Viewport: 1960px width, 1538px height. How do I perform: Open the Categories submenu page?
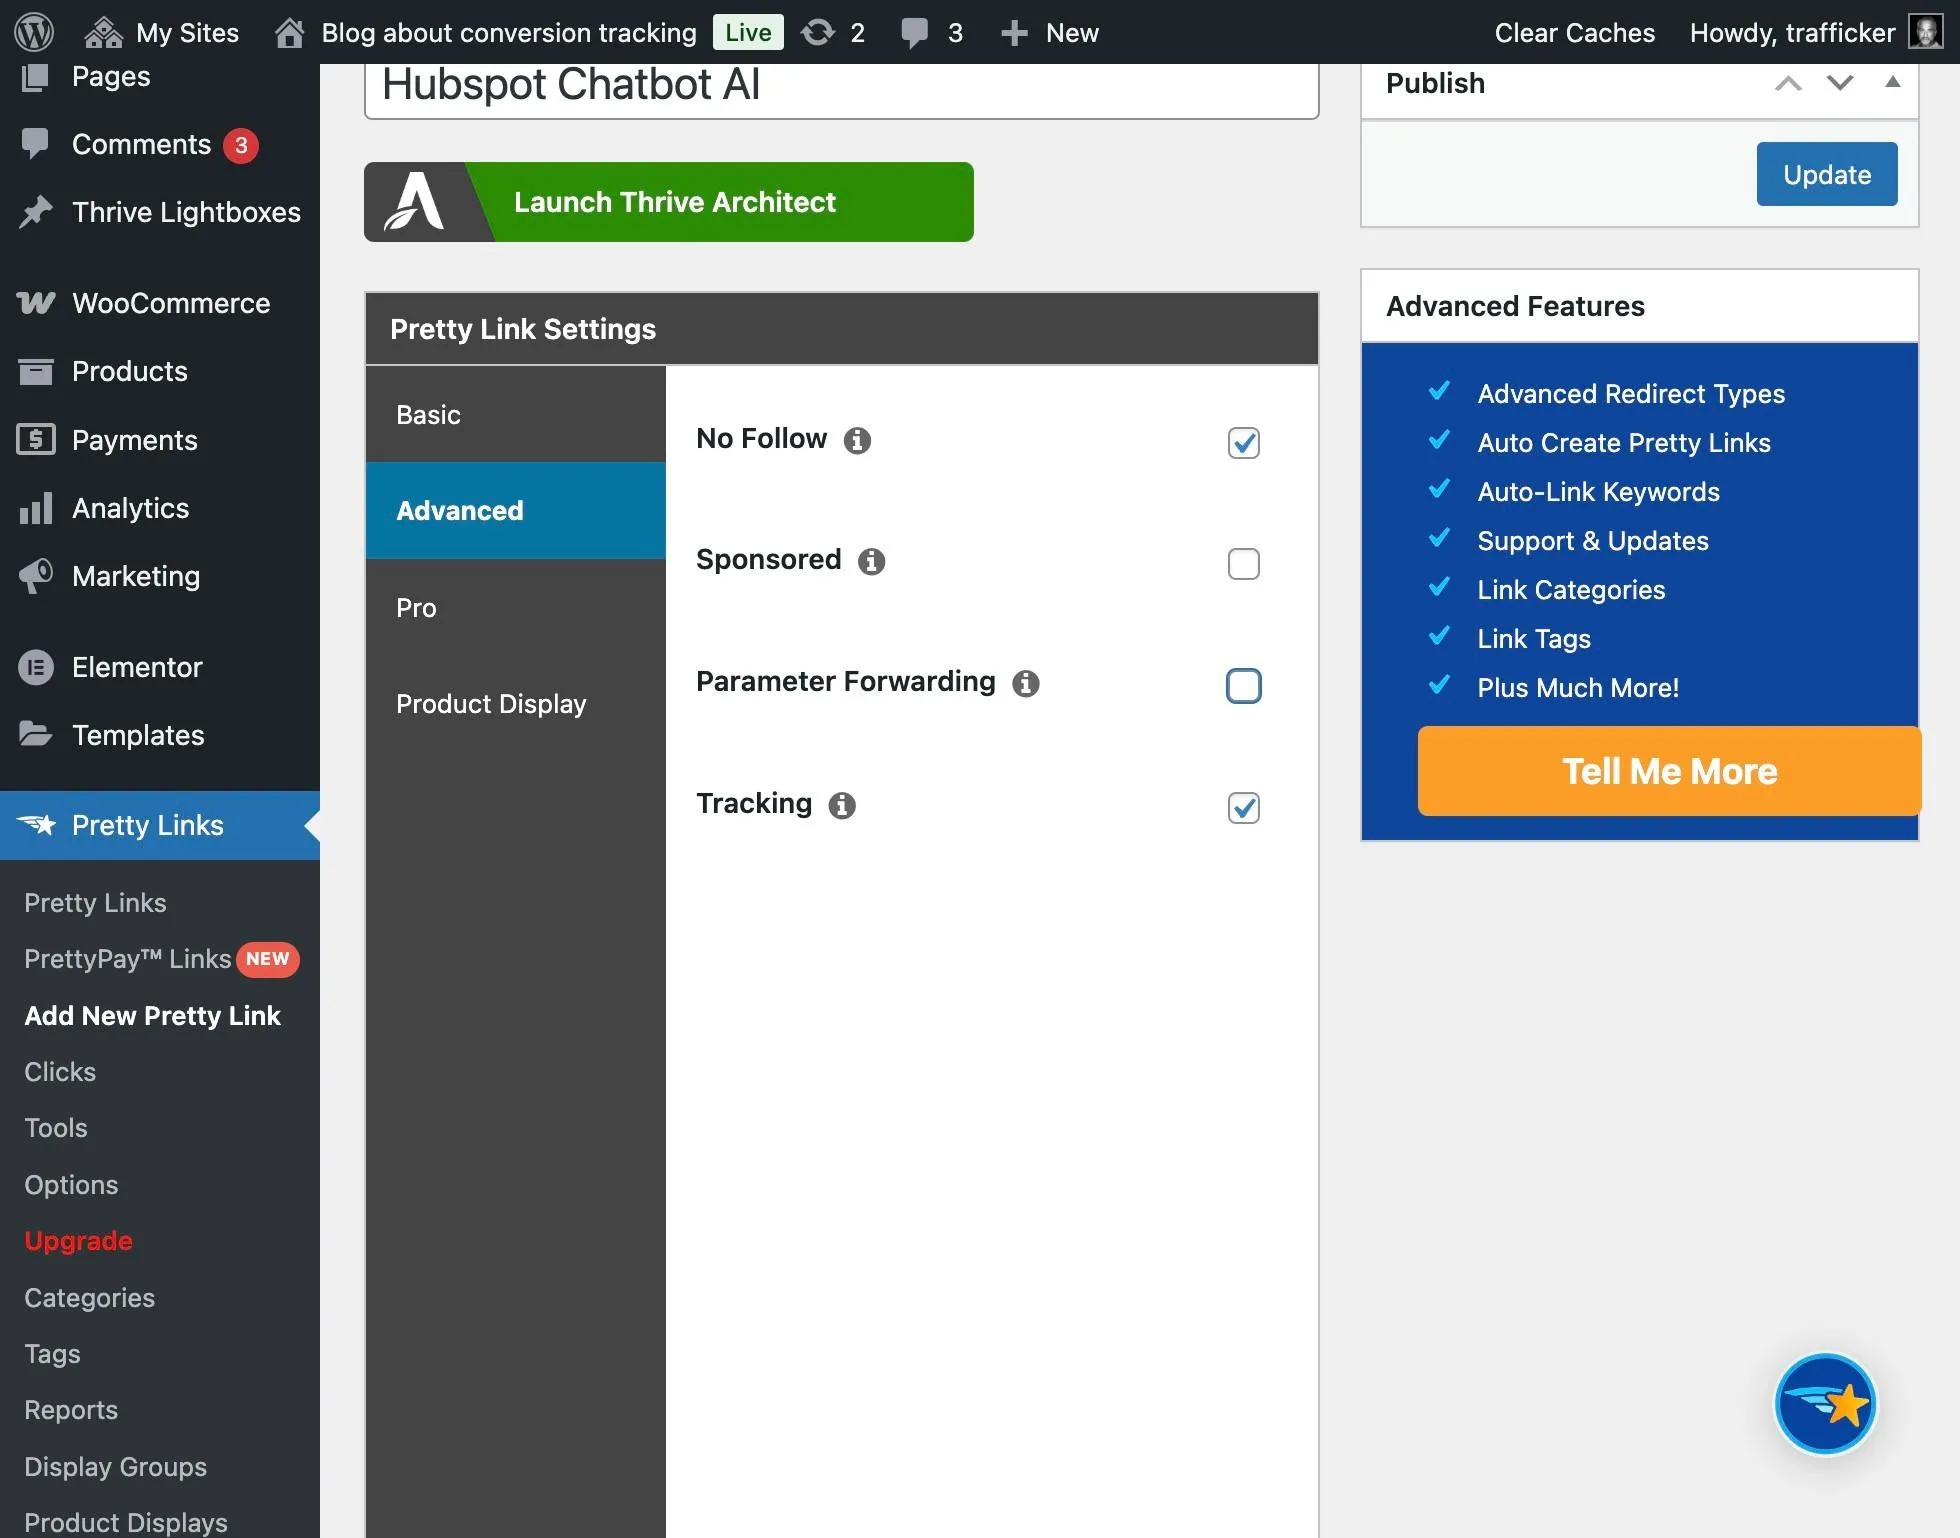coord(89,1297)
